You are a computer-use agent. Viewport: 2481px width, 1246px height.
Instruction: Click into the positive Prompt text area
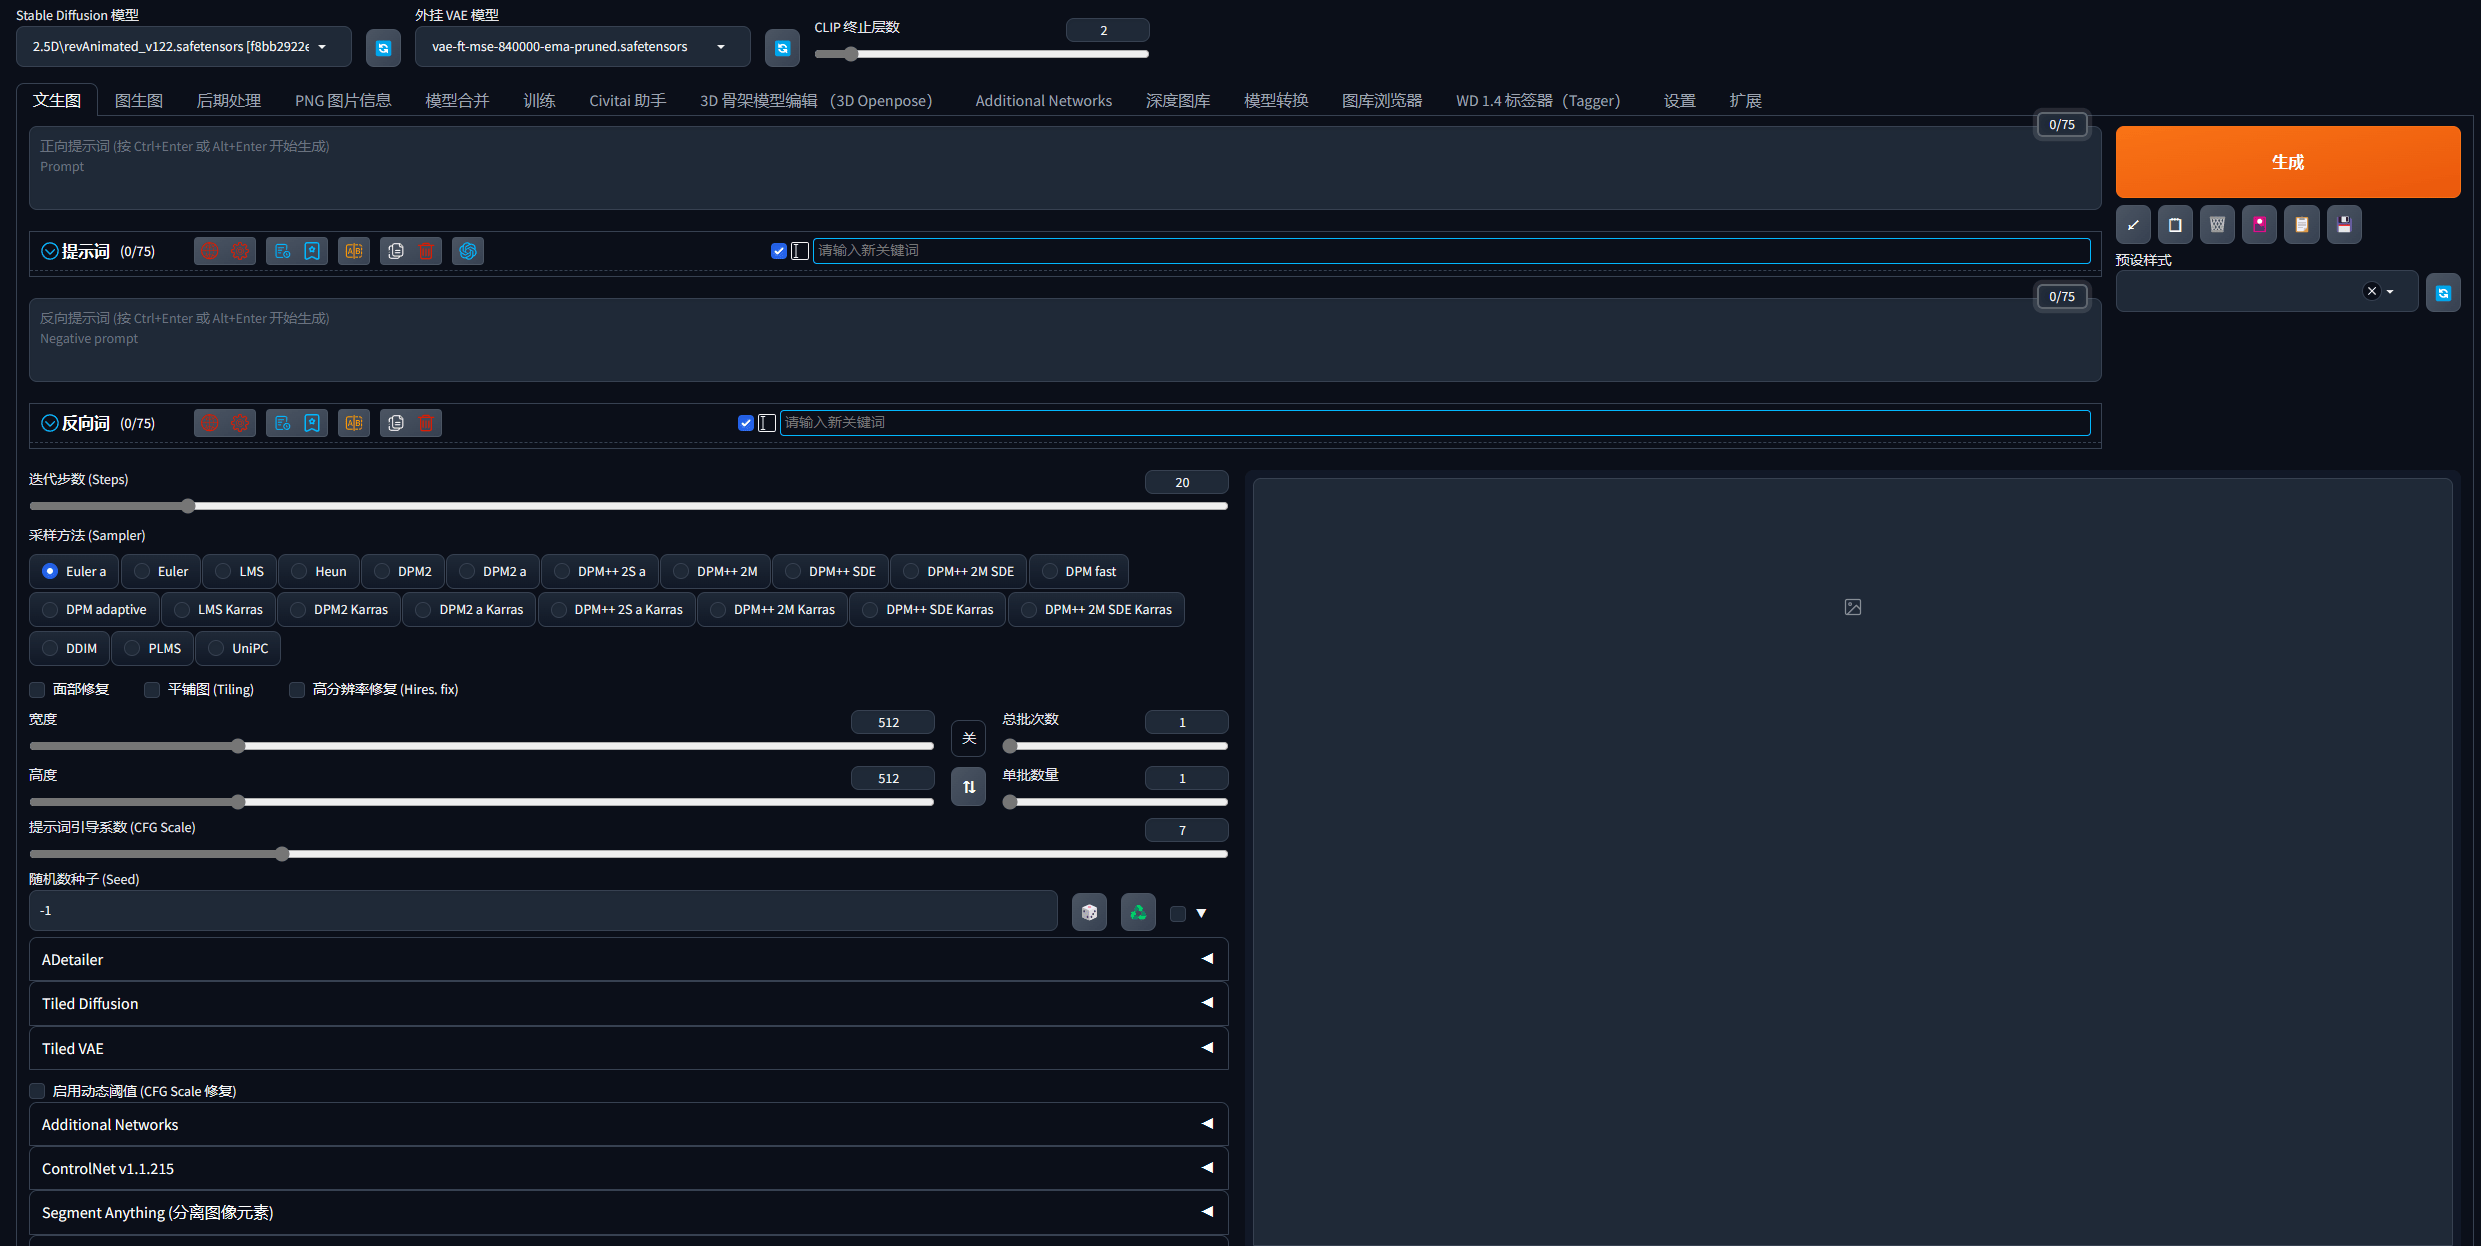tap(1065, 168)
